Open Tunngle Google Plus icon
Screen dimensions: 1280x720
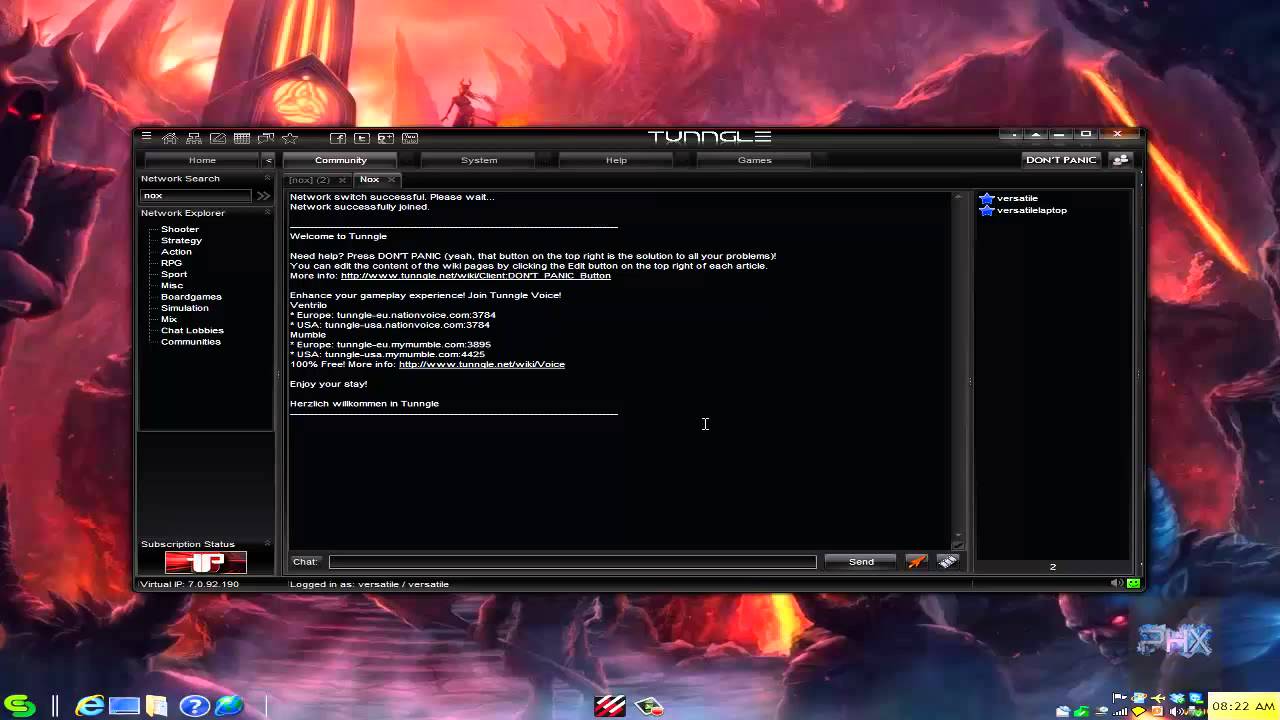pos(386,138)
